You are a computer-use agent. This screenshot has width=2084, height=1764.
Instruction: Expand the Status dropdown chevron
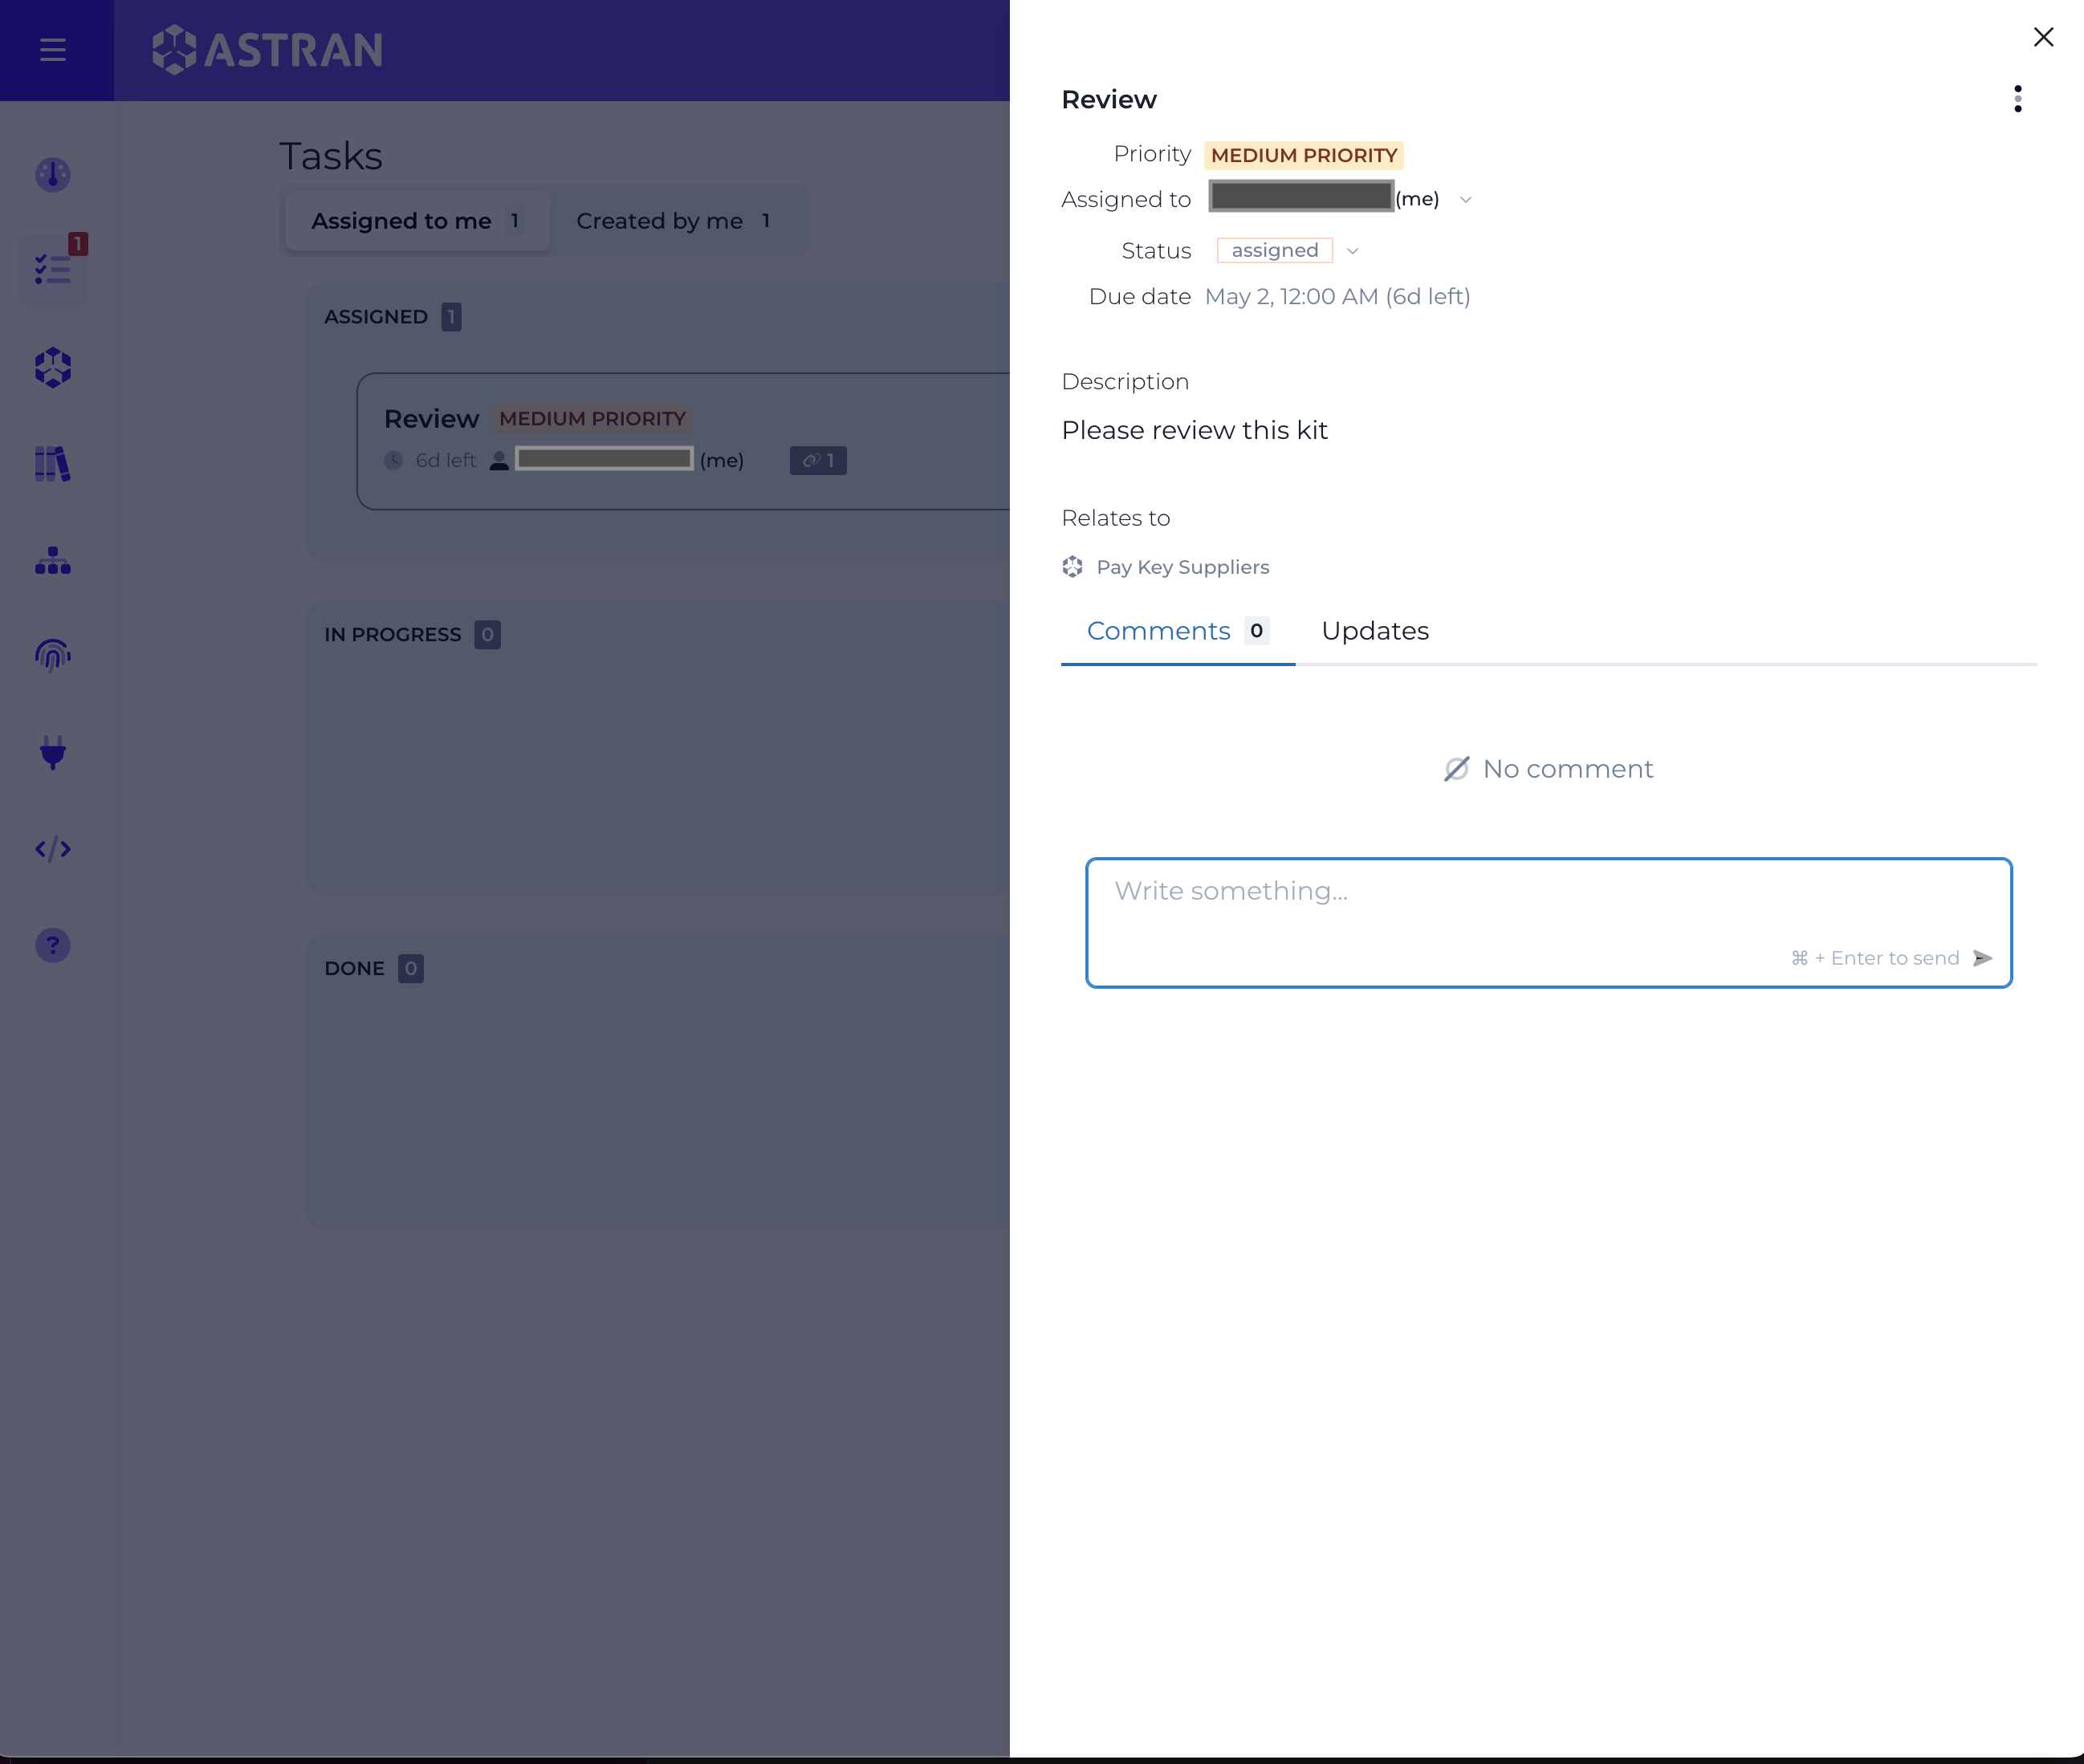point(1352,251)
